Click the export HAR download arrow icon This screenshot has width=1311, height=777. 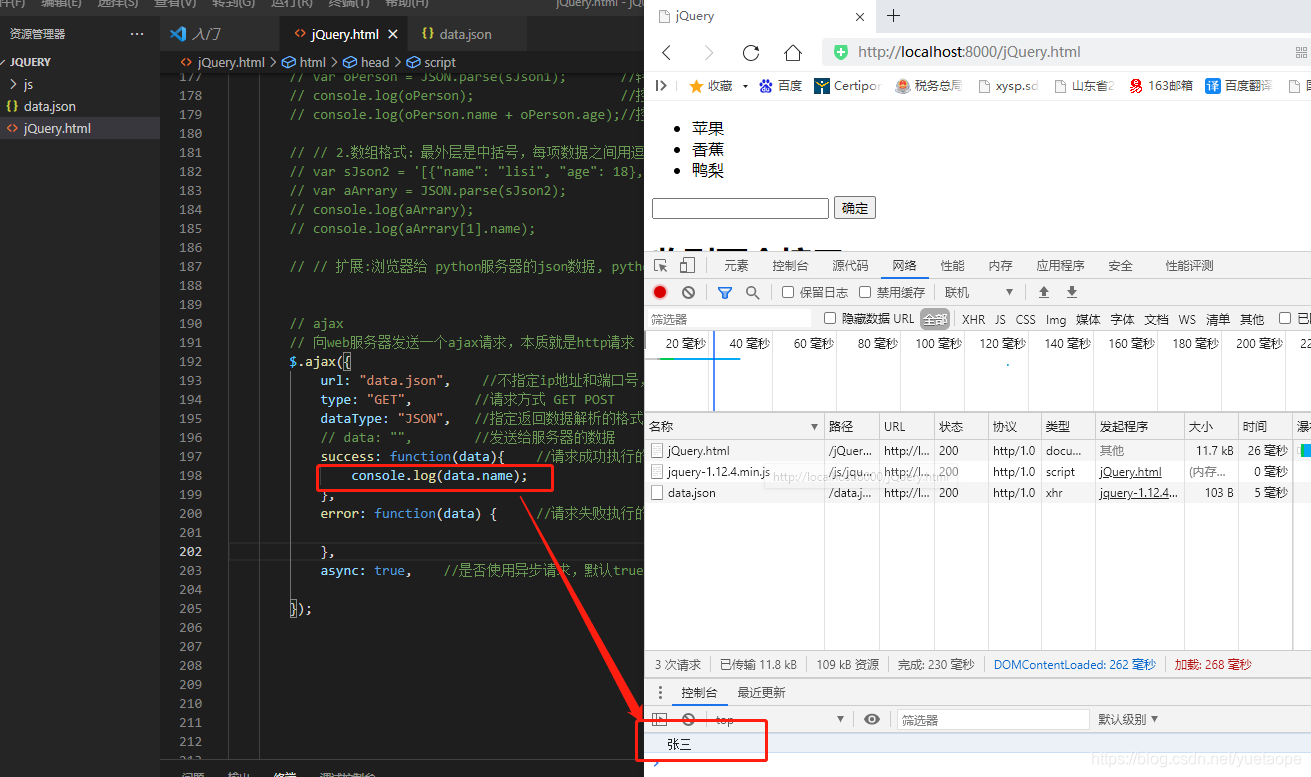(1072, 292)
